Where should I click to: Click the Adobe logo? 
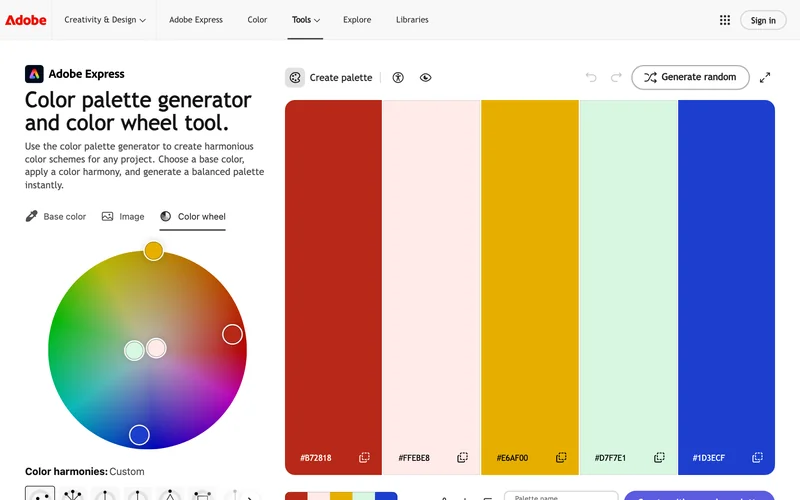point(26,20)
